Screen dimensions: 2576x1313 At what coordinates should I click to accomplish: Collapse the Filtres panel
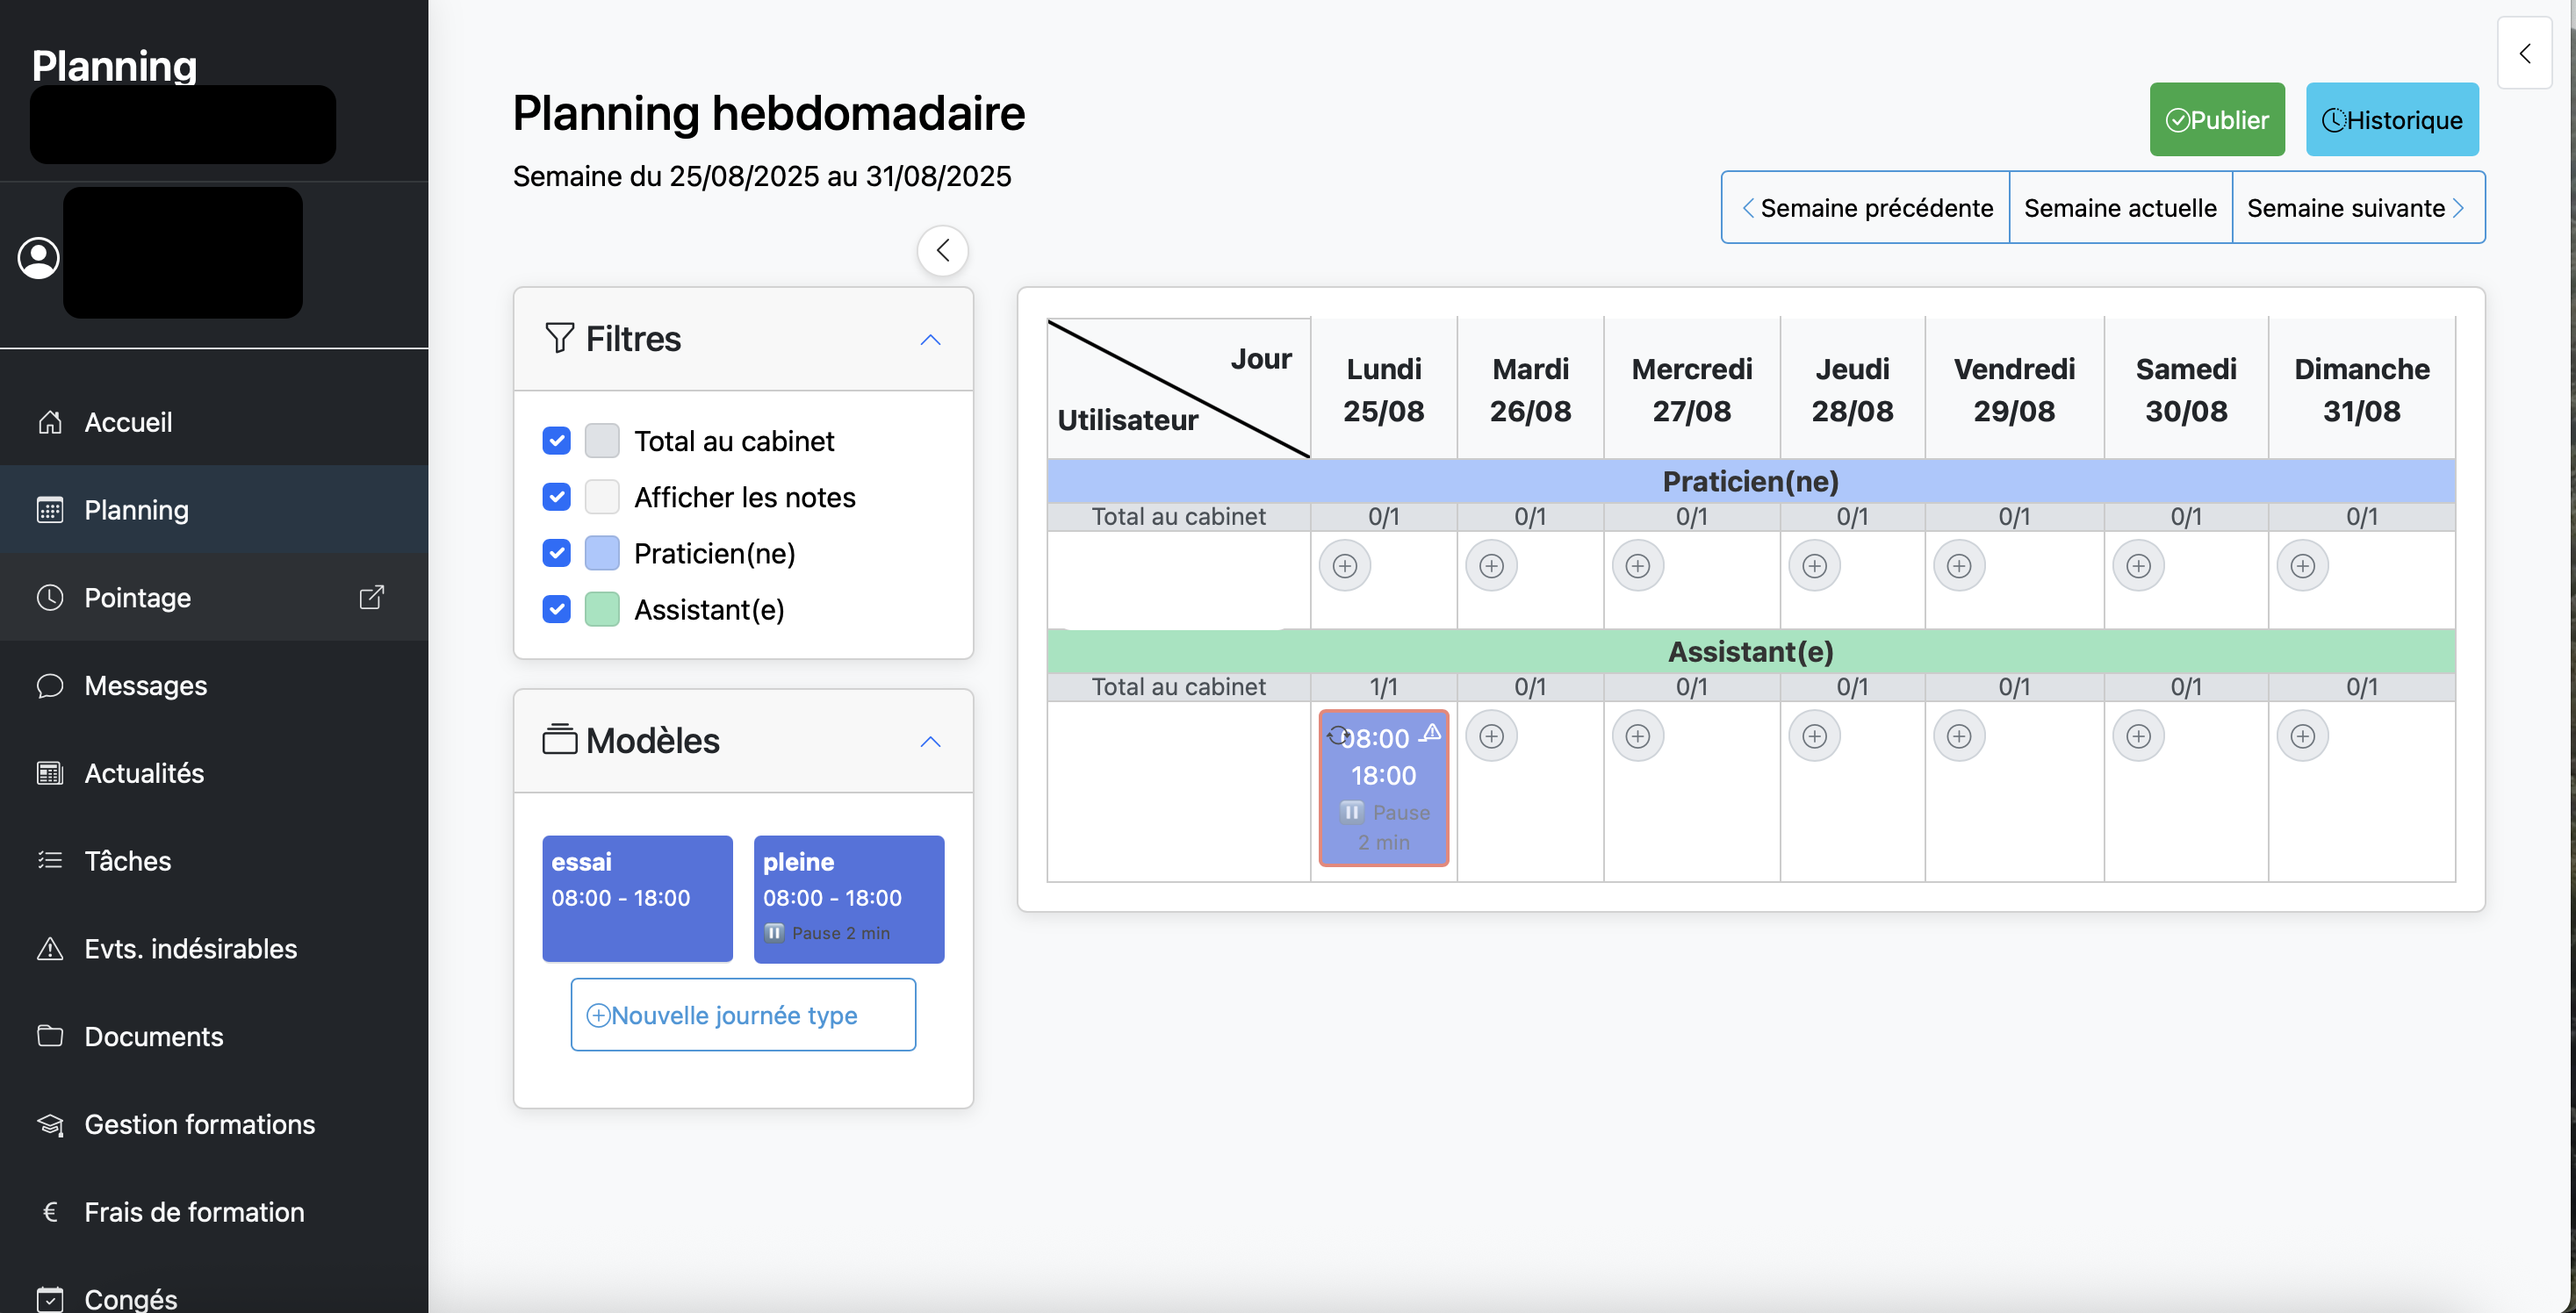(x=930, y=340)
